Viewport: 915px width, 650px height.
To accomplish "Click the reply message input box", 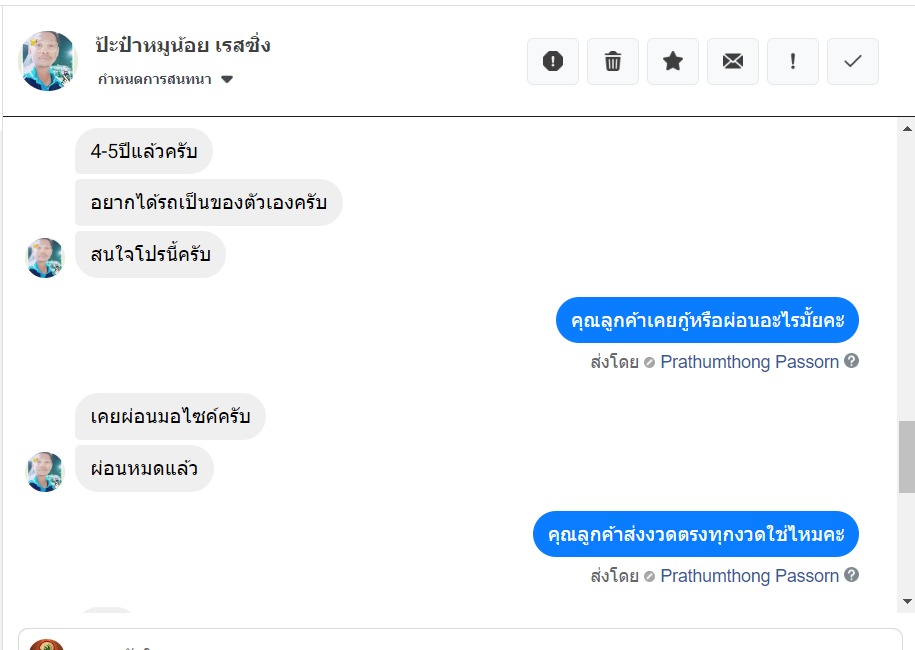I will [460, 639].
